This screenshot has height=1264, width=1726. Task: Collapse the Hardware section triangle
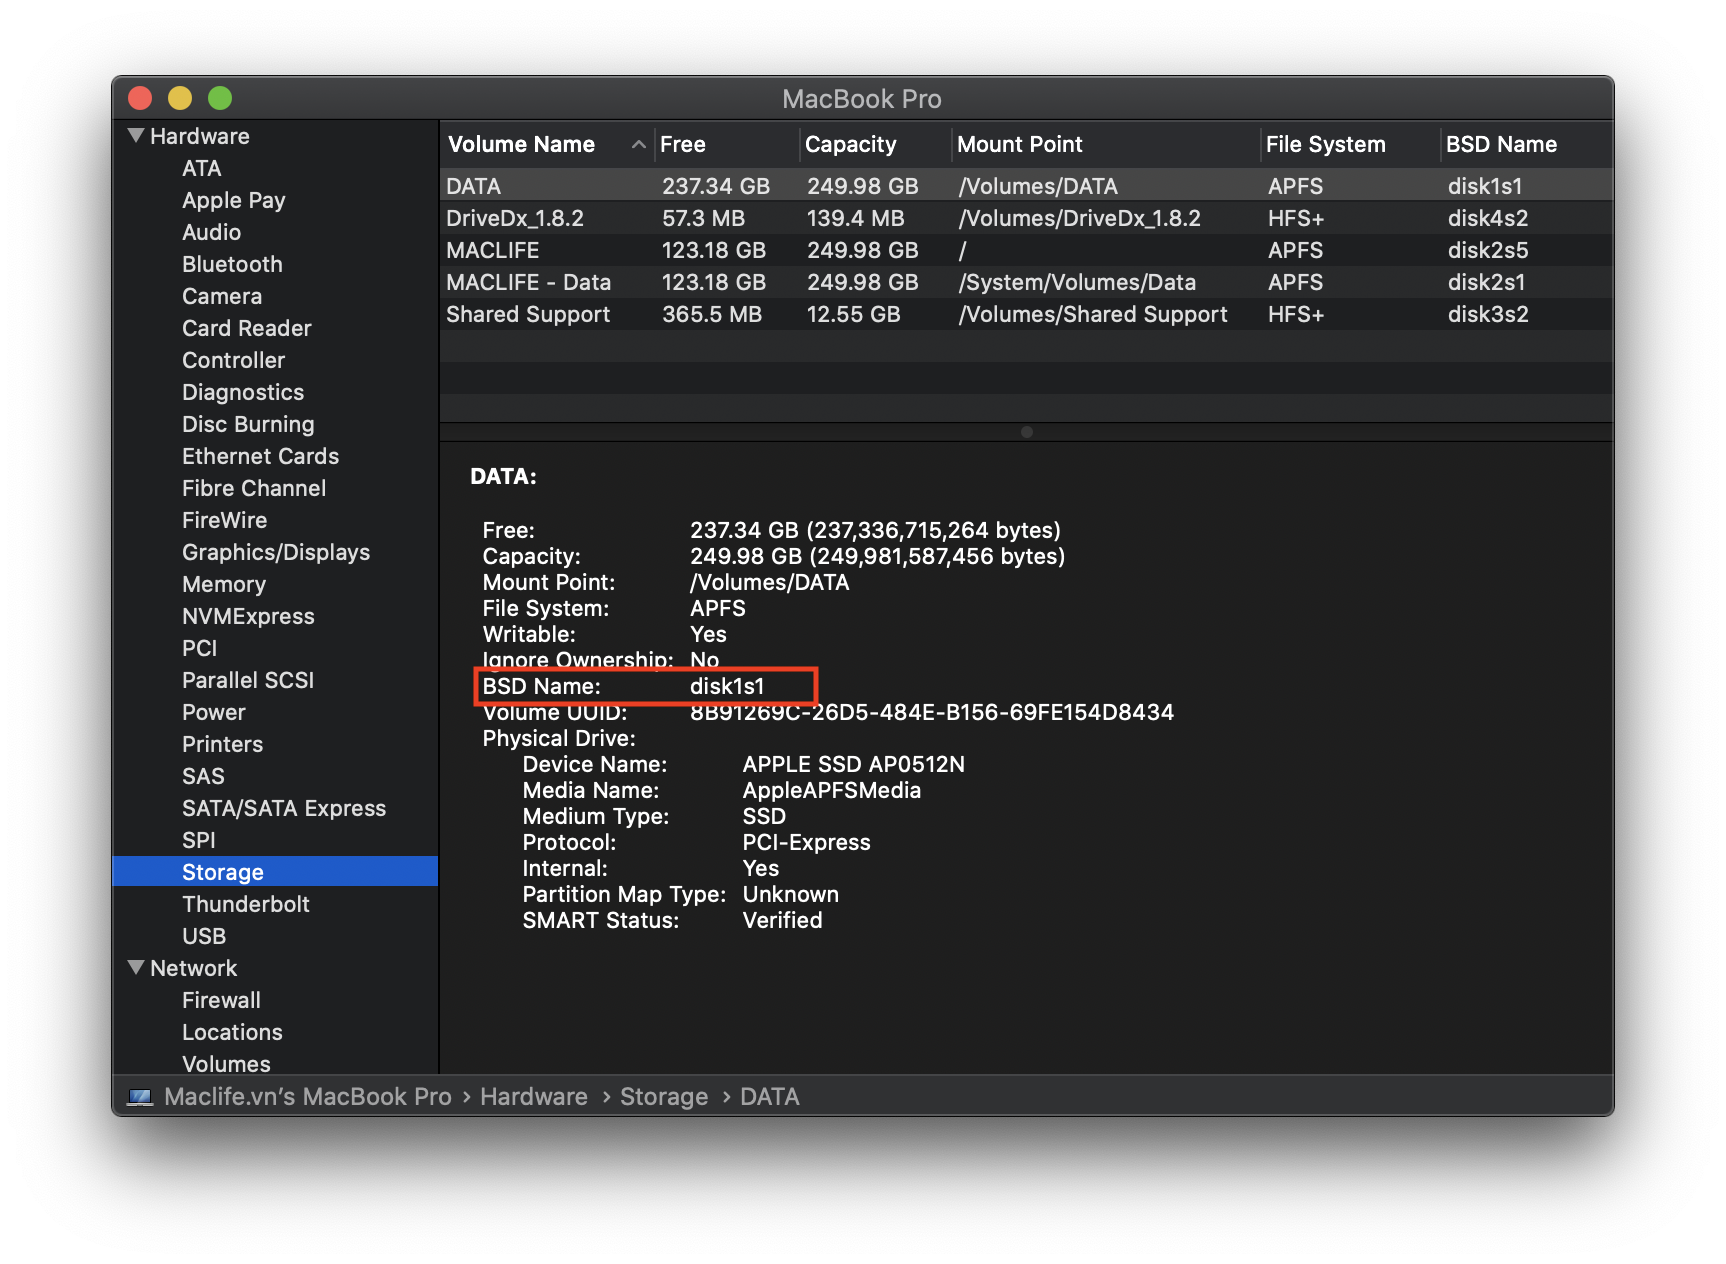(x=136, y=135)
